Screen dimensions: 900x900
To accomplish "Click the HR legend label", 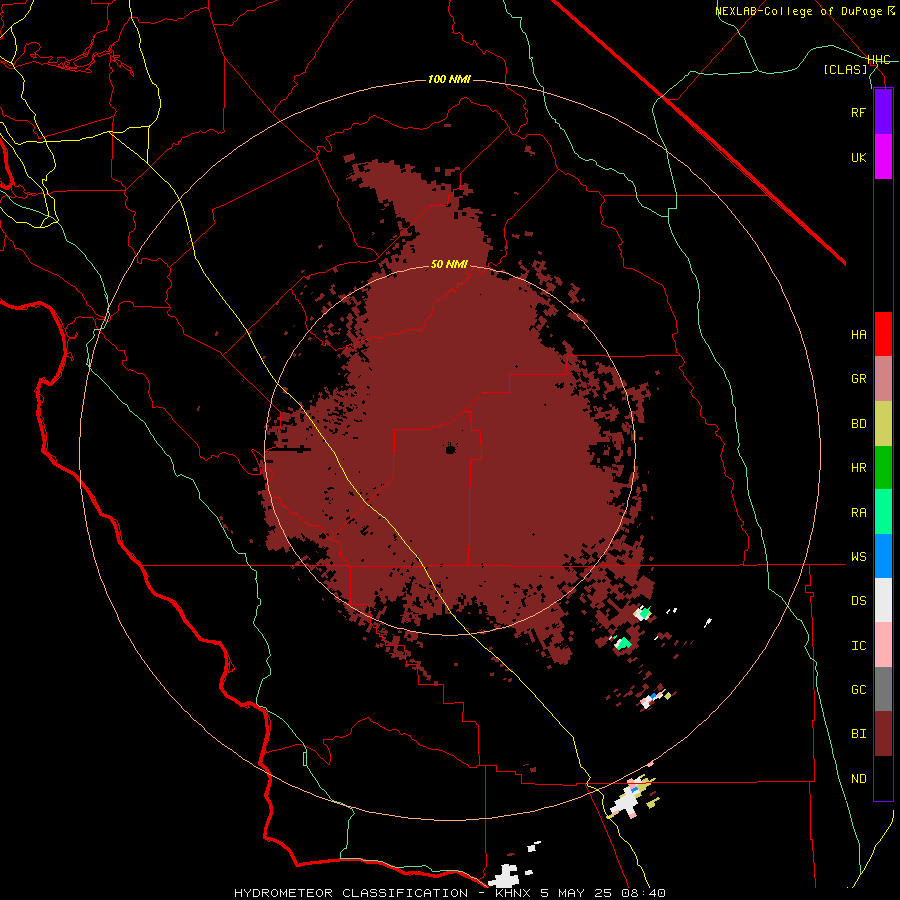I will click(858, 468).
